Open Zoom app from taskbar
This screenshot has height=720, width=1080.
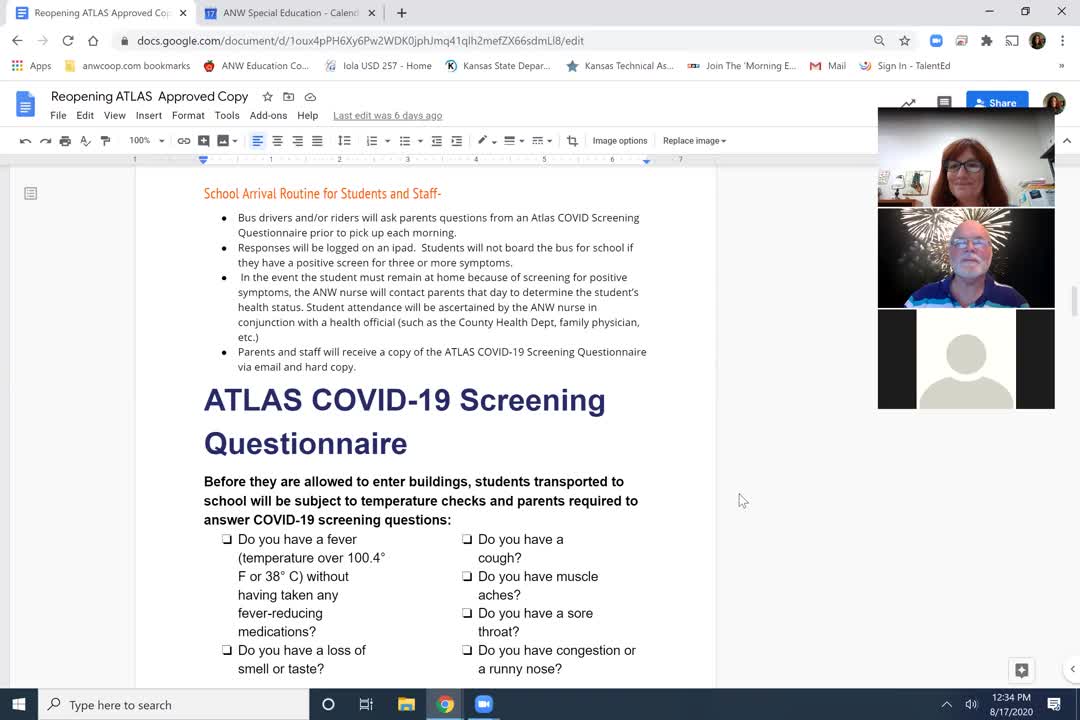point(484,704)
